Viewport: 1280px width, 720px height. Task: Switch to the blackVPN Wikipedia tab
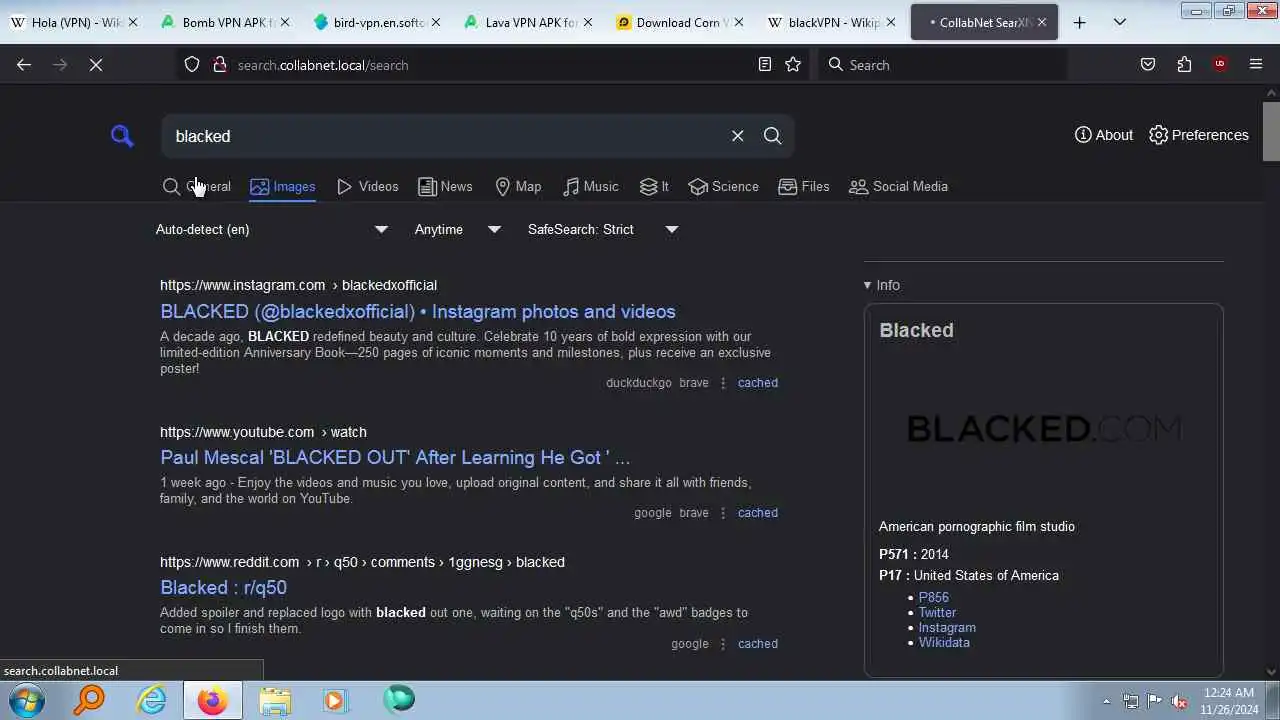830,22
